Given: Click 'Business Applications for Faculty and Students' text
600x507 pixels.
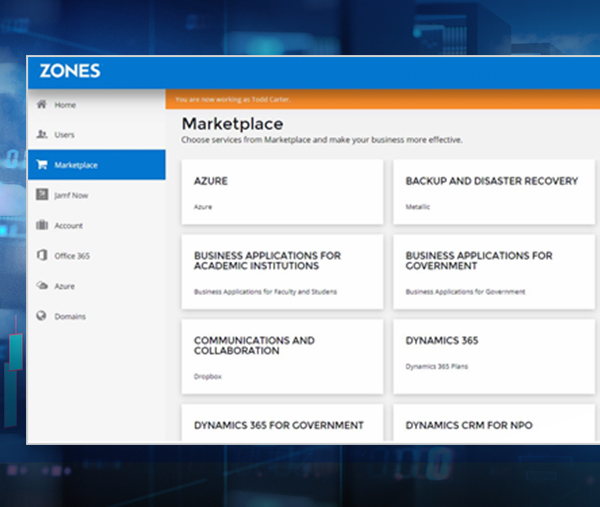Looking at the screenshot, I should click(x=265, y=292).
